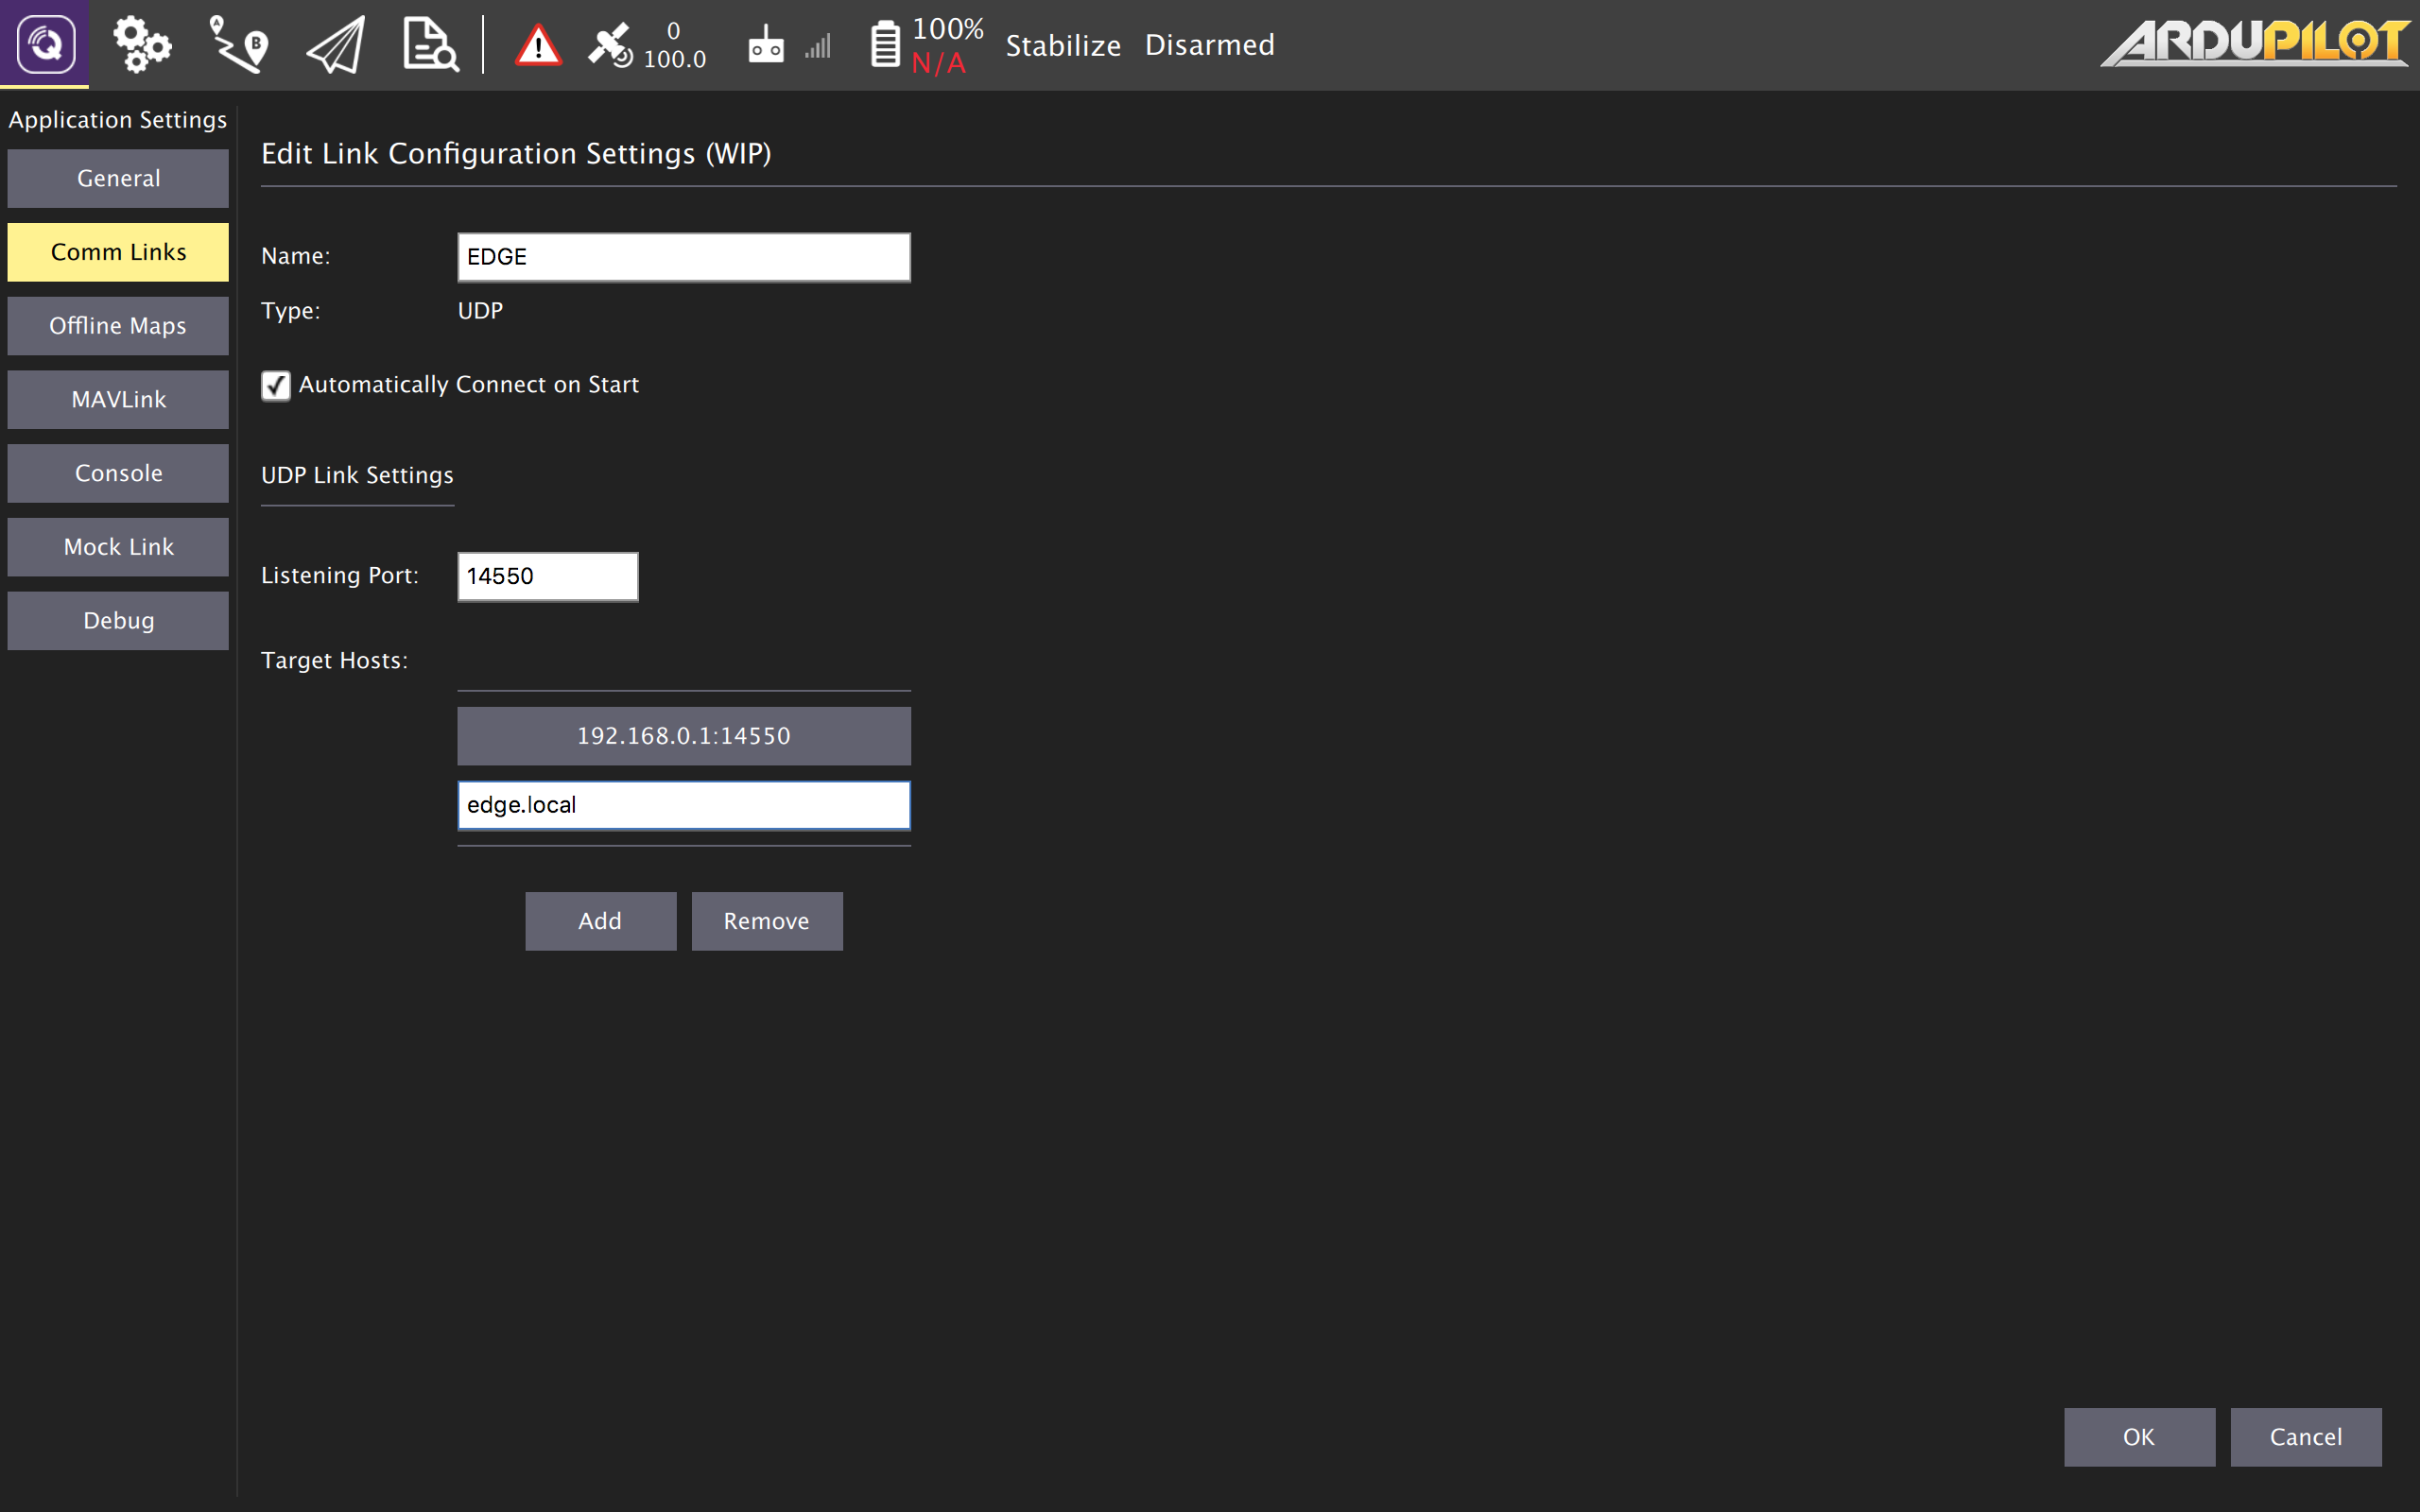This screenshot has height=1512, width=2420.
Task: Open the Console settings tab
Action: 118,473
